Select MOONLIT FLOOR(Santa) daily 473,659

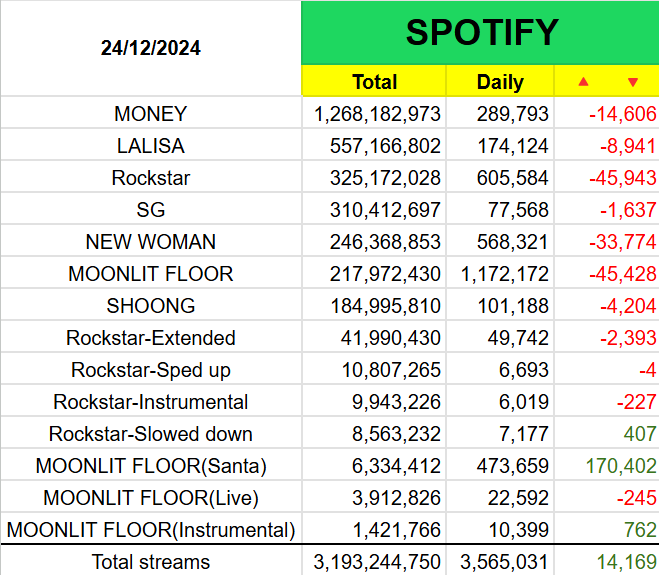click(500, 465)
